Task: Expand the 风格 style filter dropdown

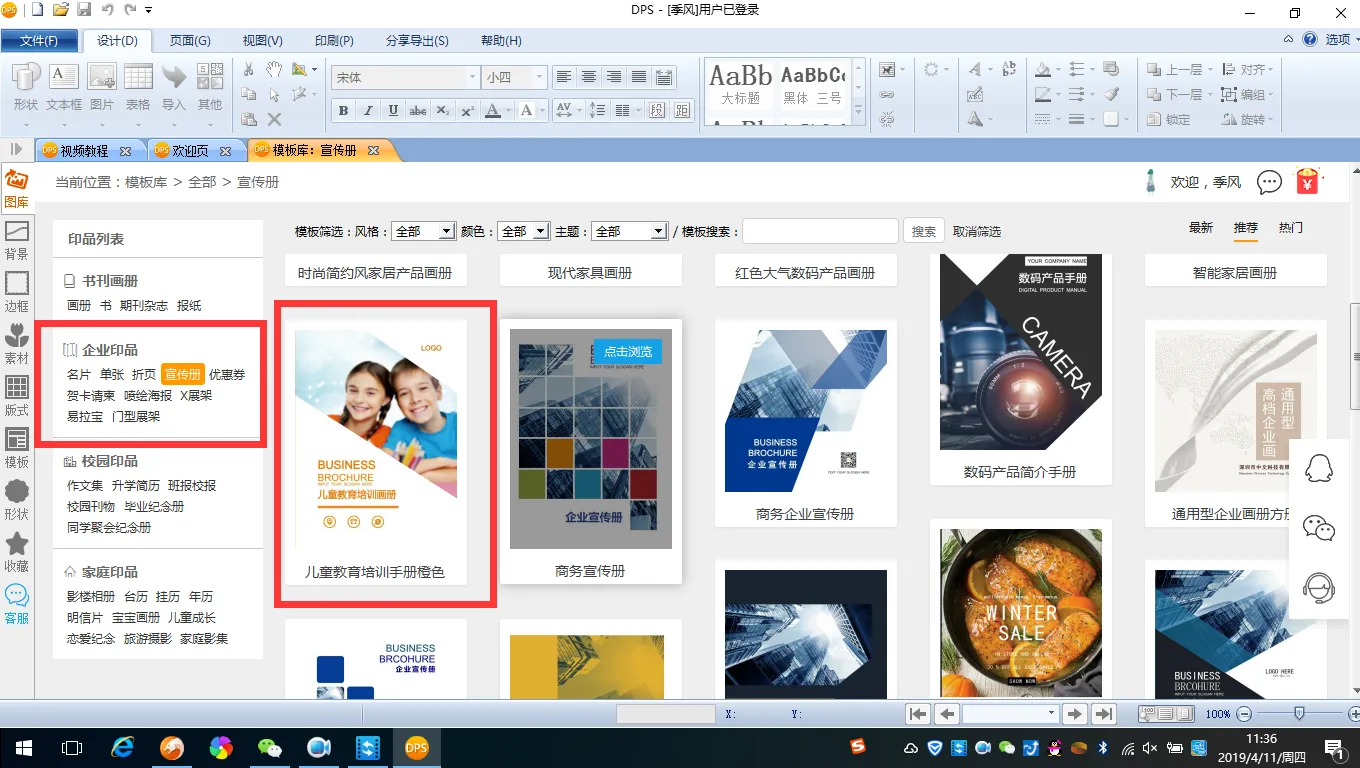Action: [x=423, y=231]
